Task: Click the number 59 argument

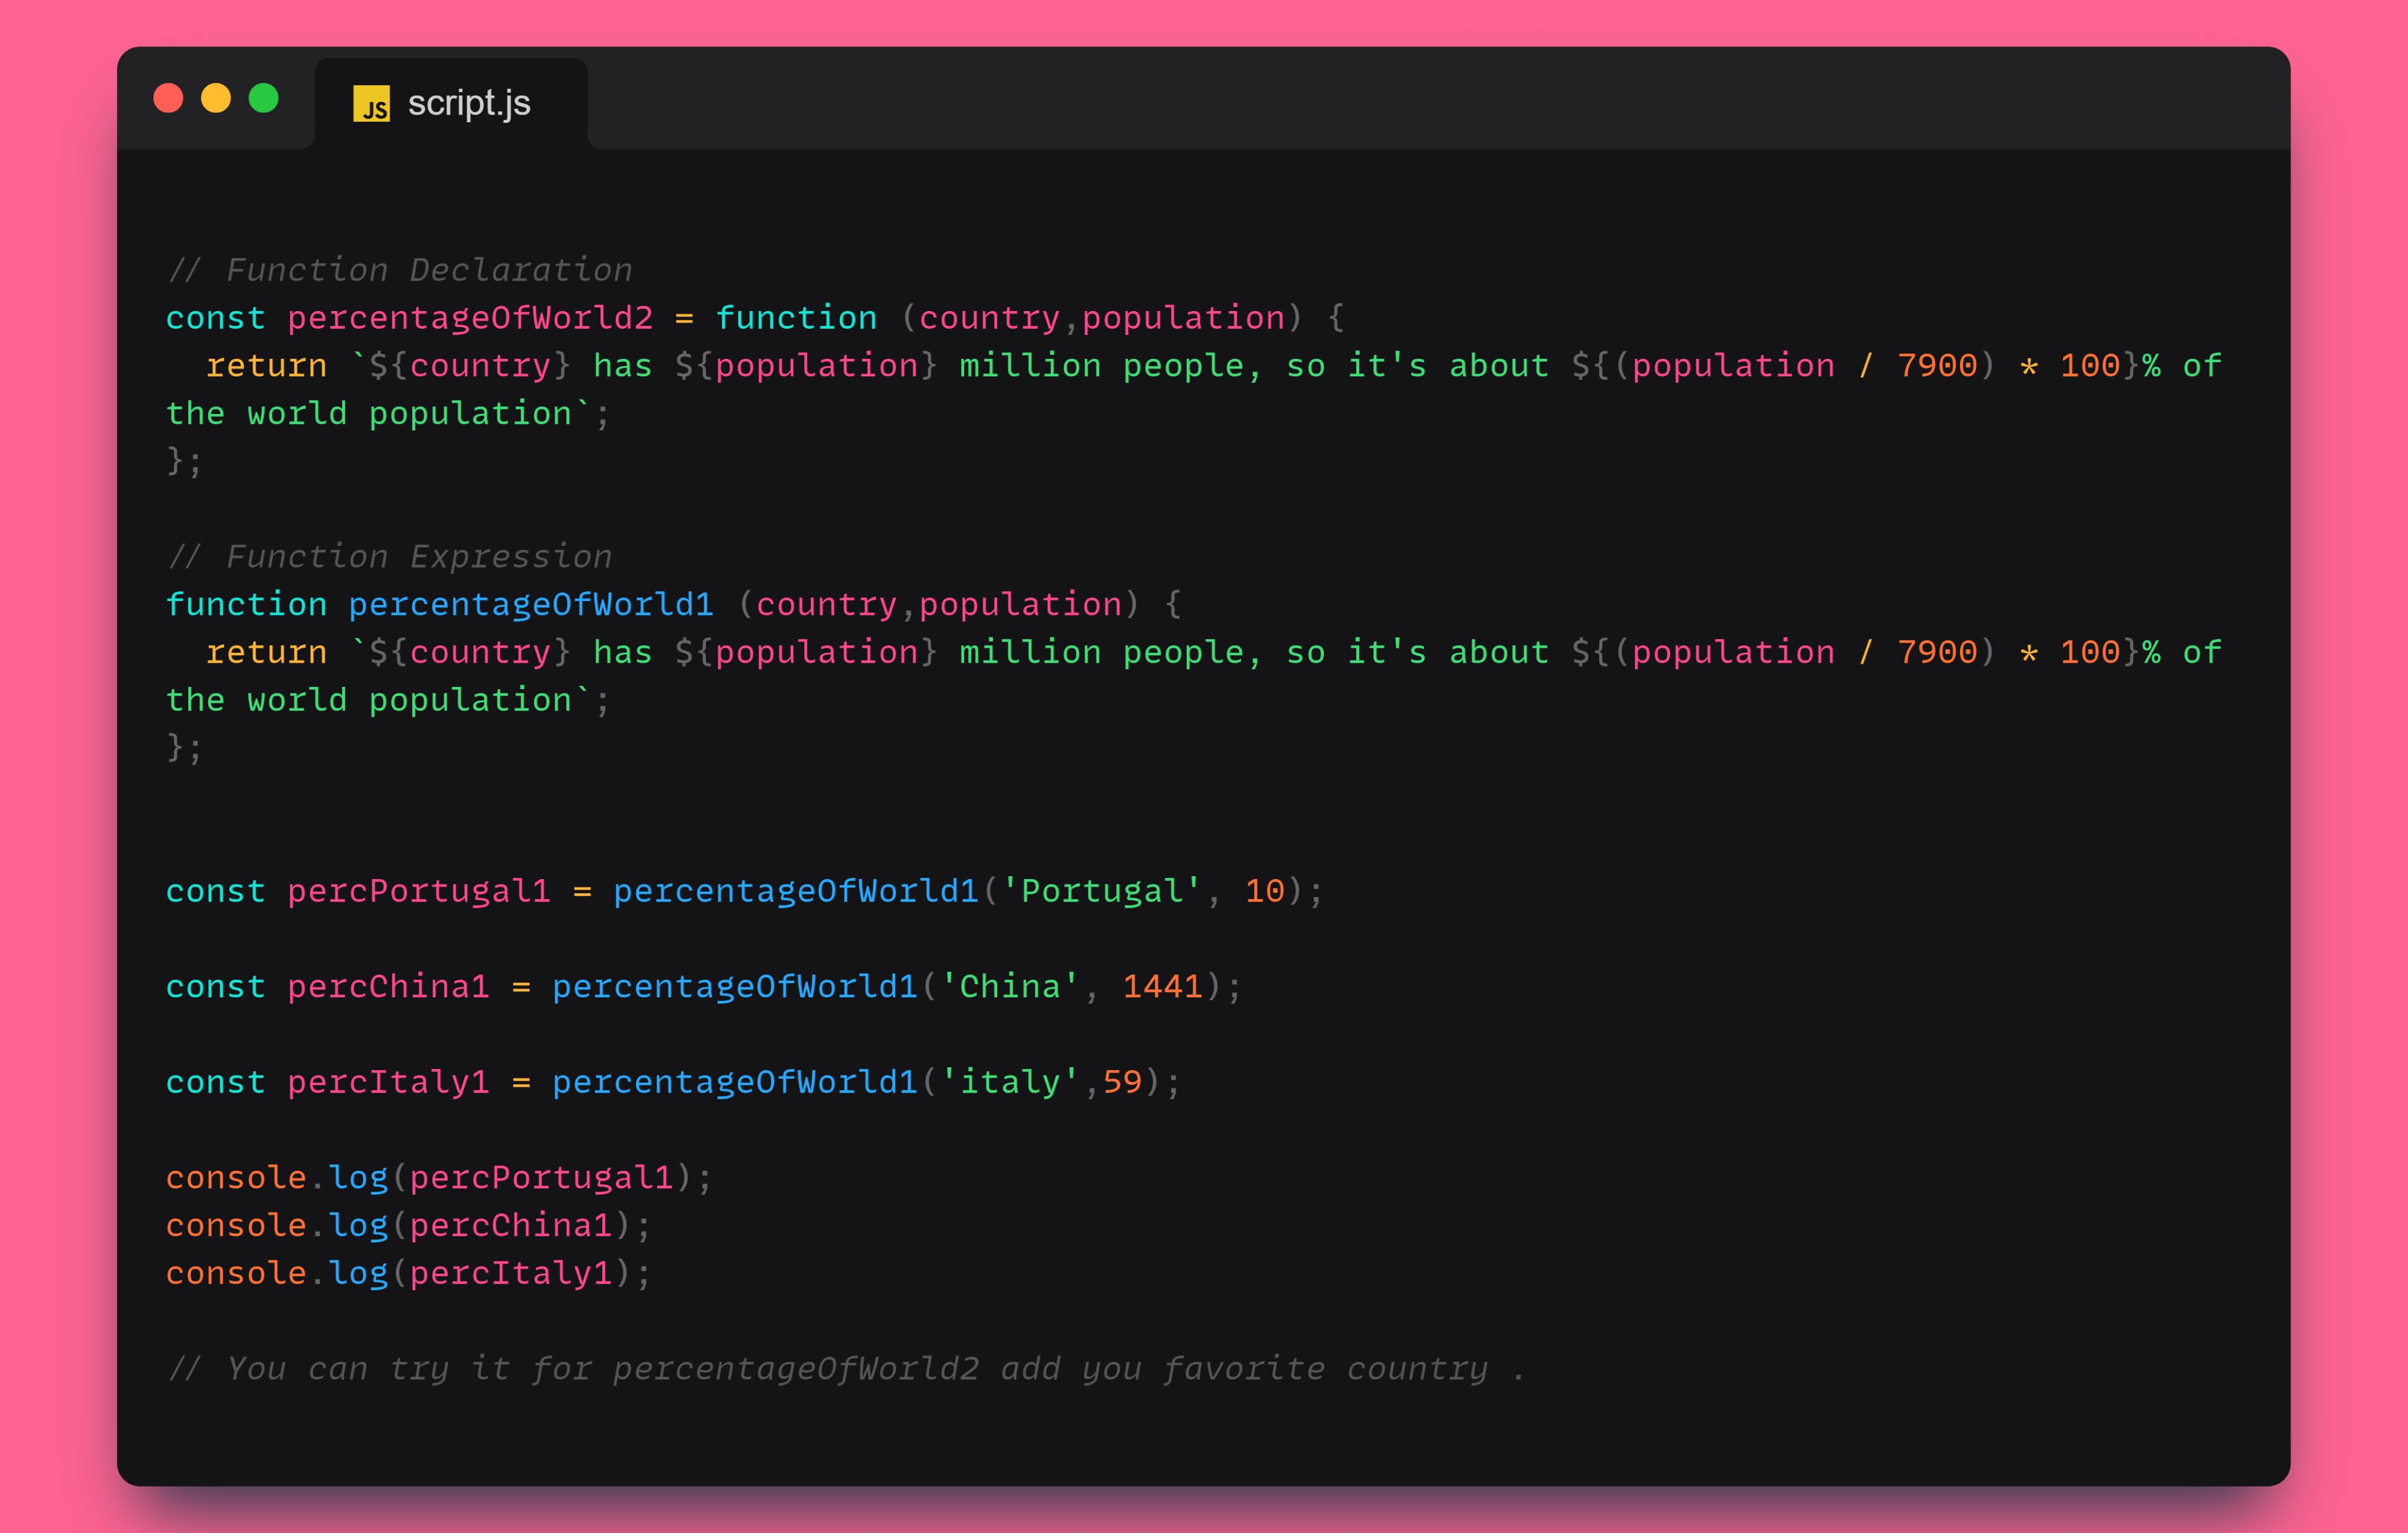Action: click(x=1122, y=1082)
